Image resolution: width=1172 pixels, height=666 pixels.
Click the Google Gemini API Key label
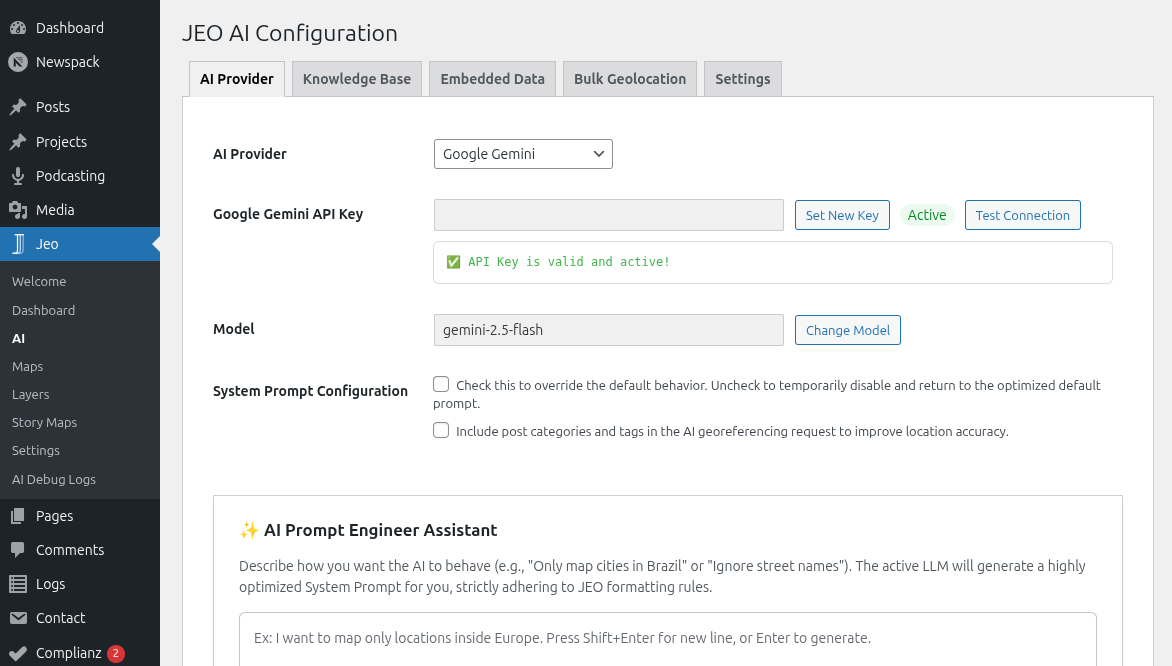(x=288, y=214)
